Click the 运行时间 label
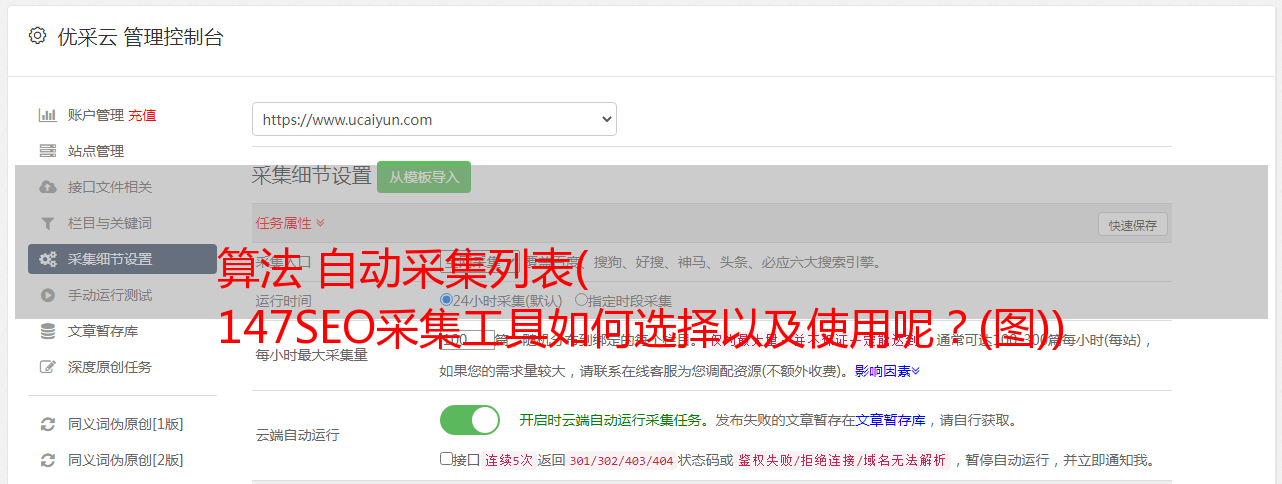 [283, 300]
